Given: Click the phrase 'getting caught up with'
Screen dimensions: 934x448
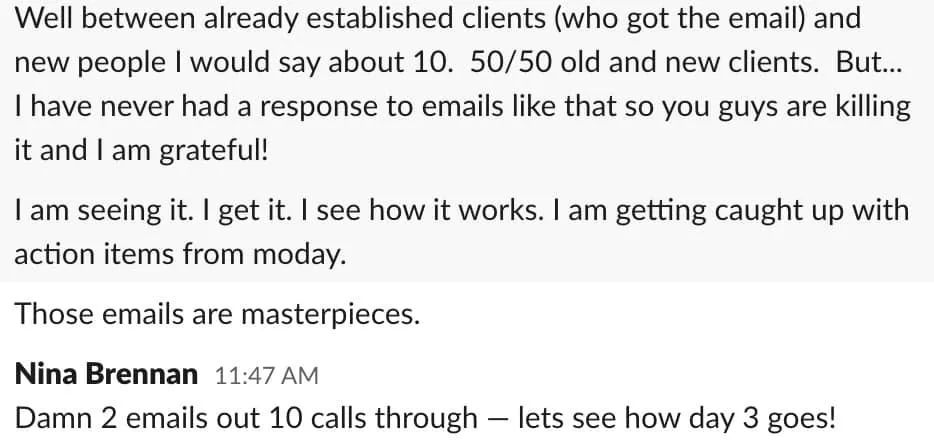Looking at the screenshot, I should [762, 212].
